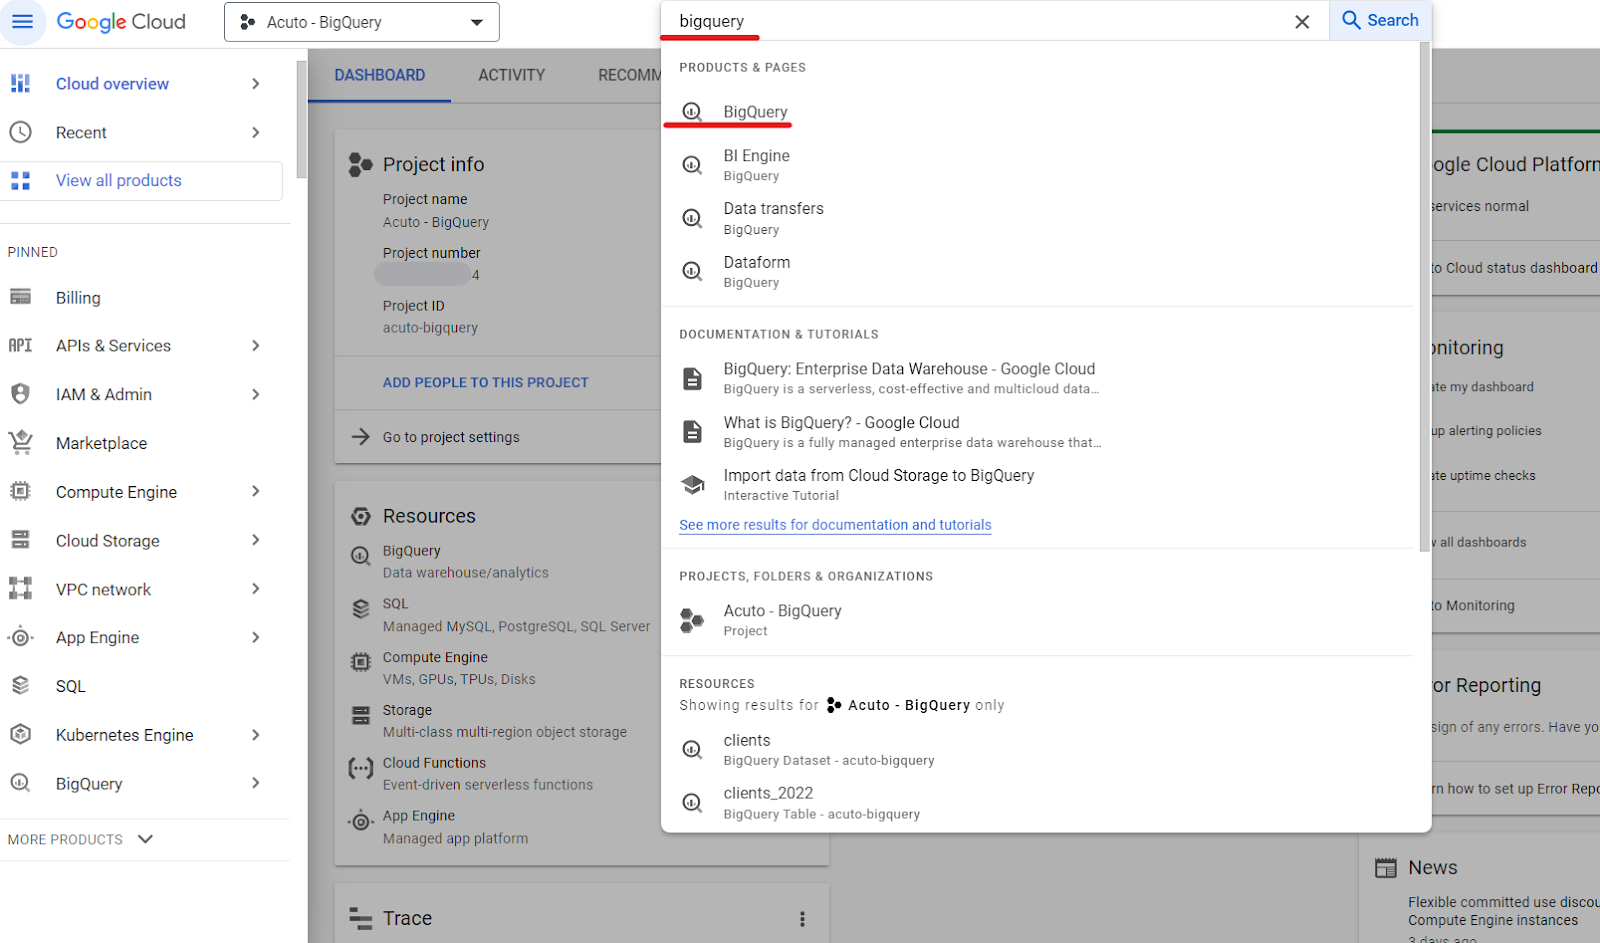
Task: Click the VPC network sidebar icon
Action: click(x=20, y=588)
